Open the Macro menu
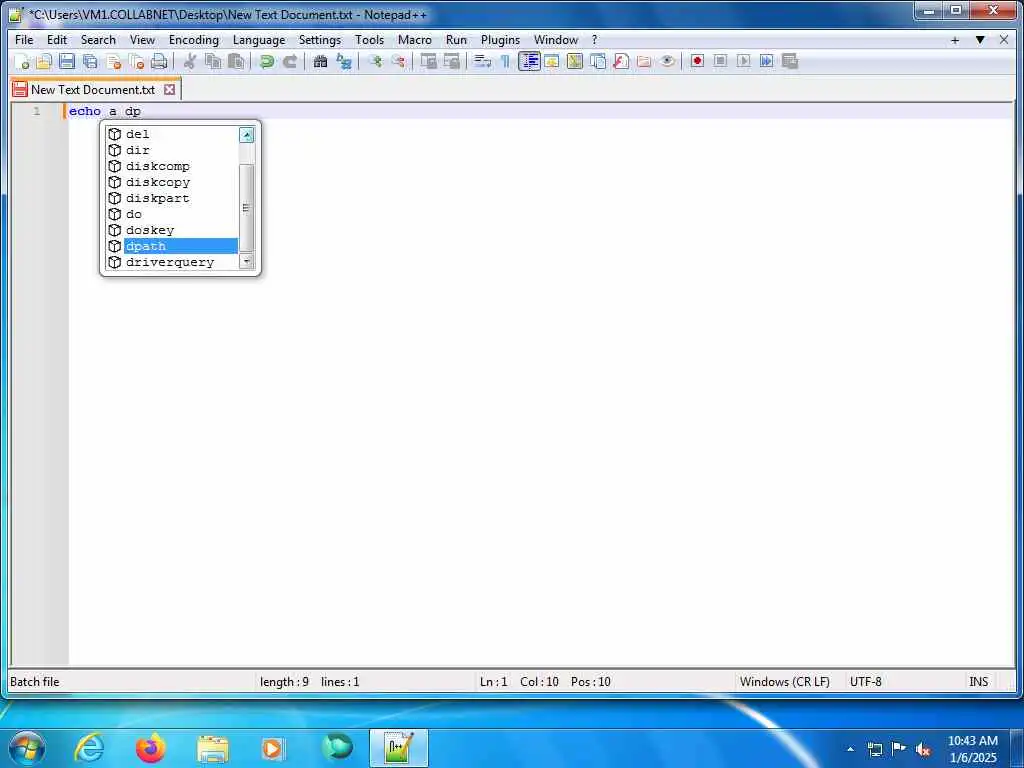Viewport: 1024px width, 768px height. [415, 40]
